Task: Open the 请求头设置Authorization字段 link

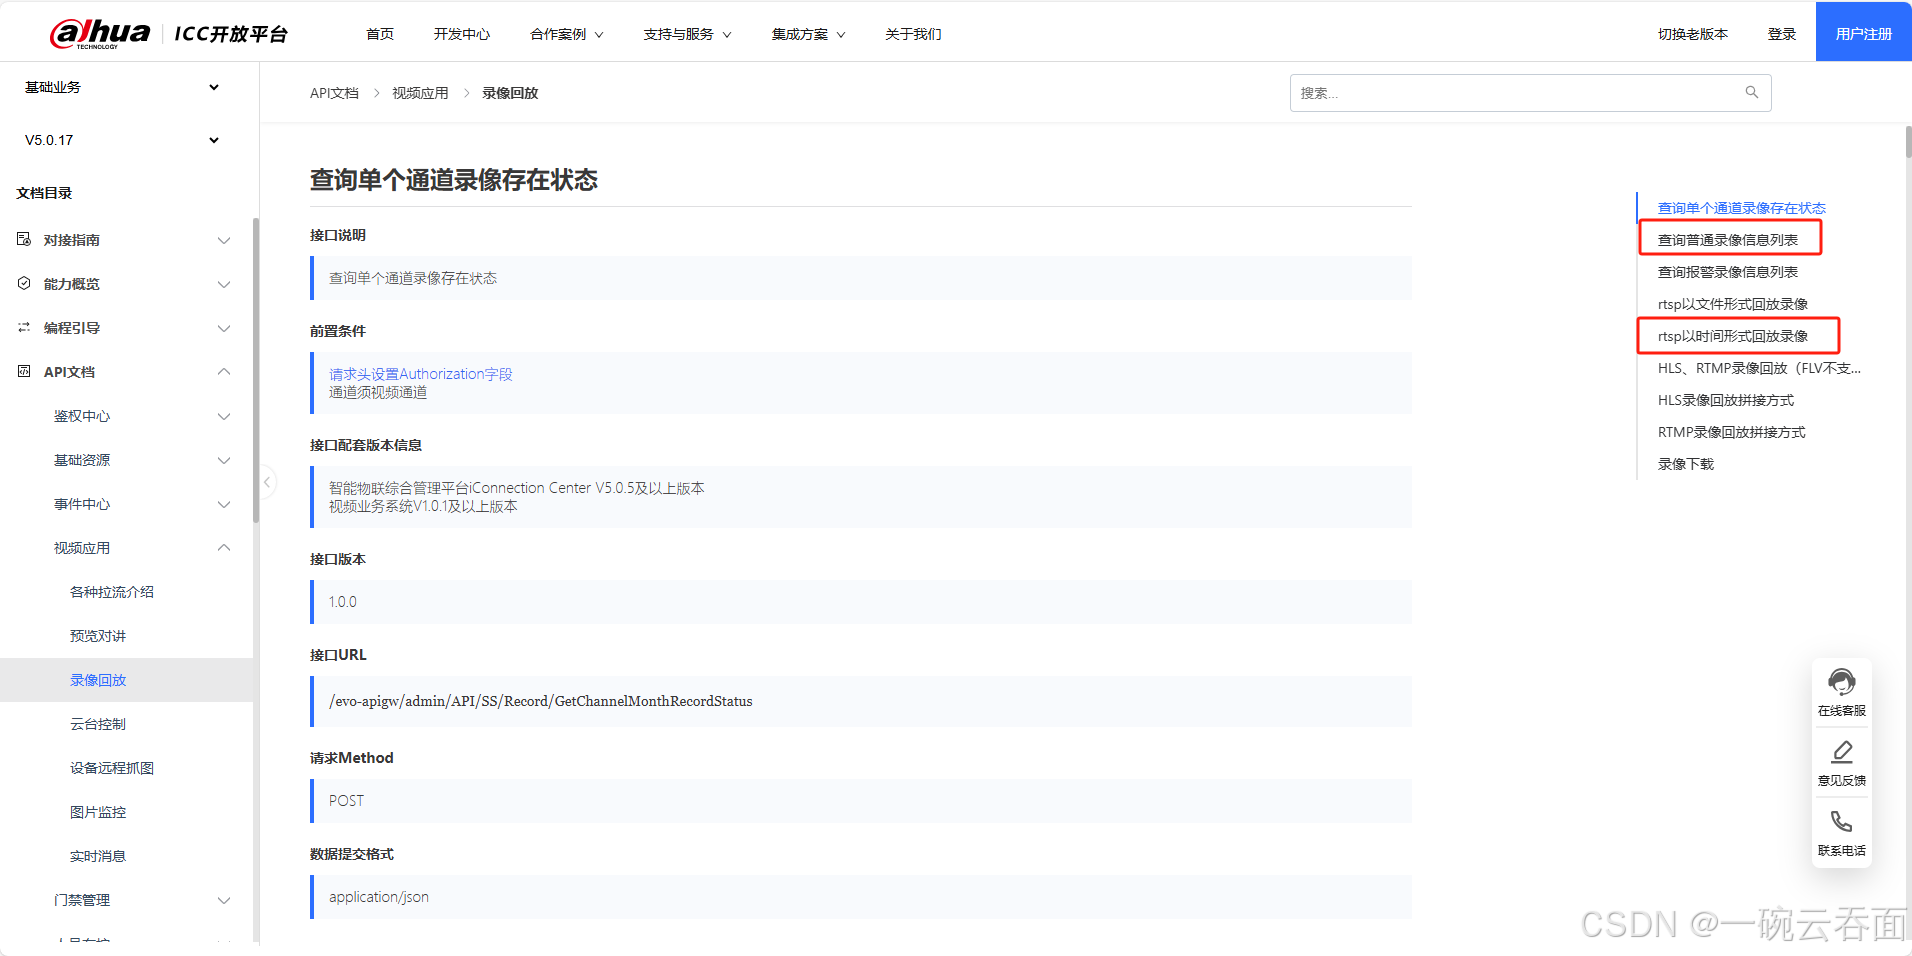Action: [x=421, y=373]
